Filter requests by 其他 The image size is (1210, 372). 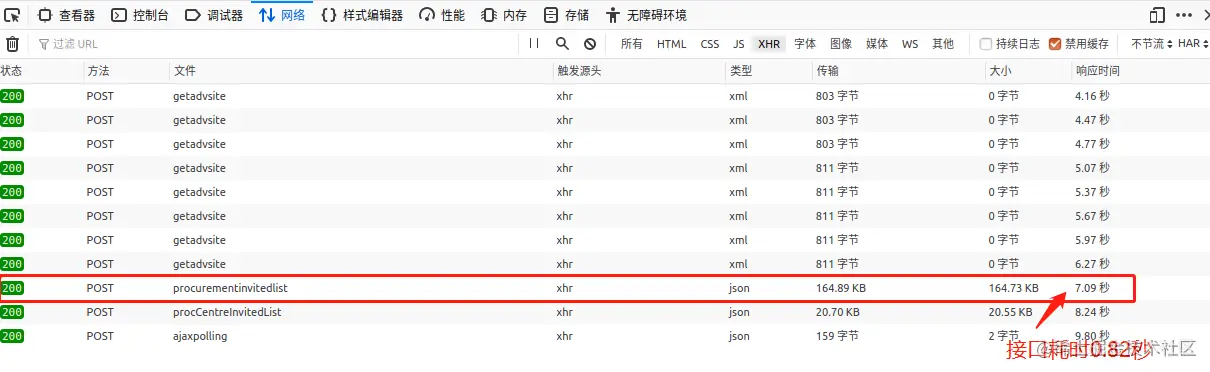coord(943,44)
